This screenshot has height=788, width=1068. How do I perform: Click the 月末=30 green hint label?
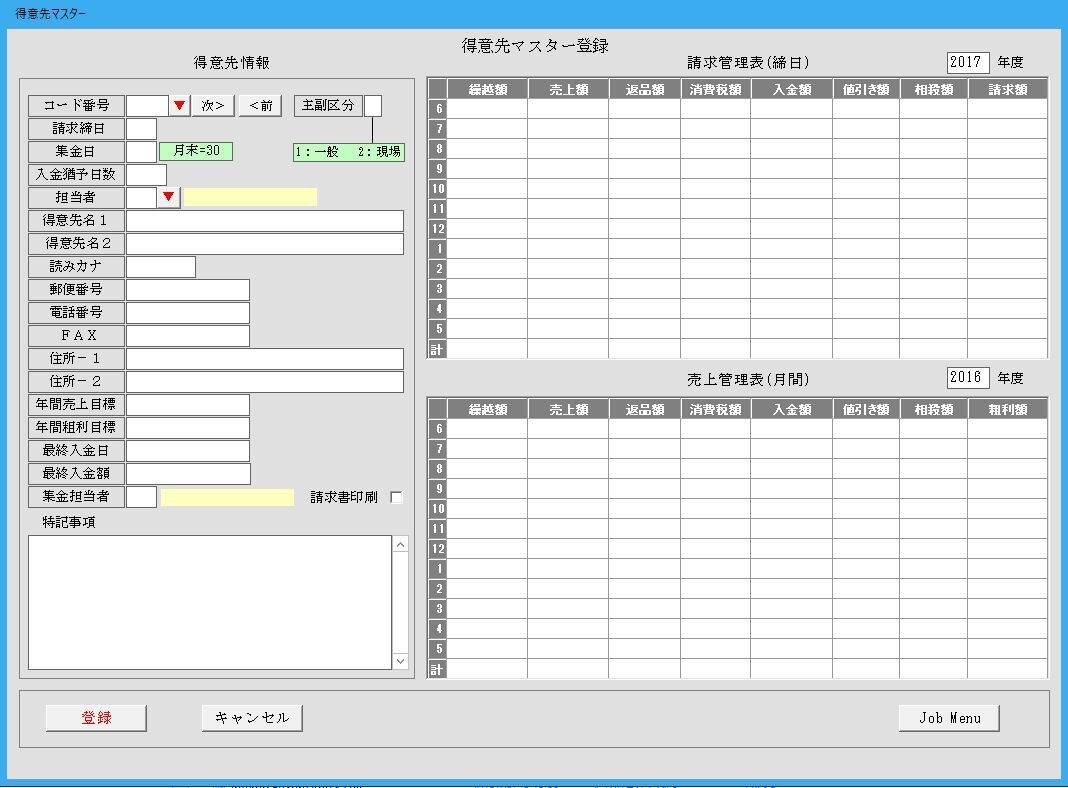196,151
